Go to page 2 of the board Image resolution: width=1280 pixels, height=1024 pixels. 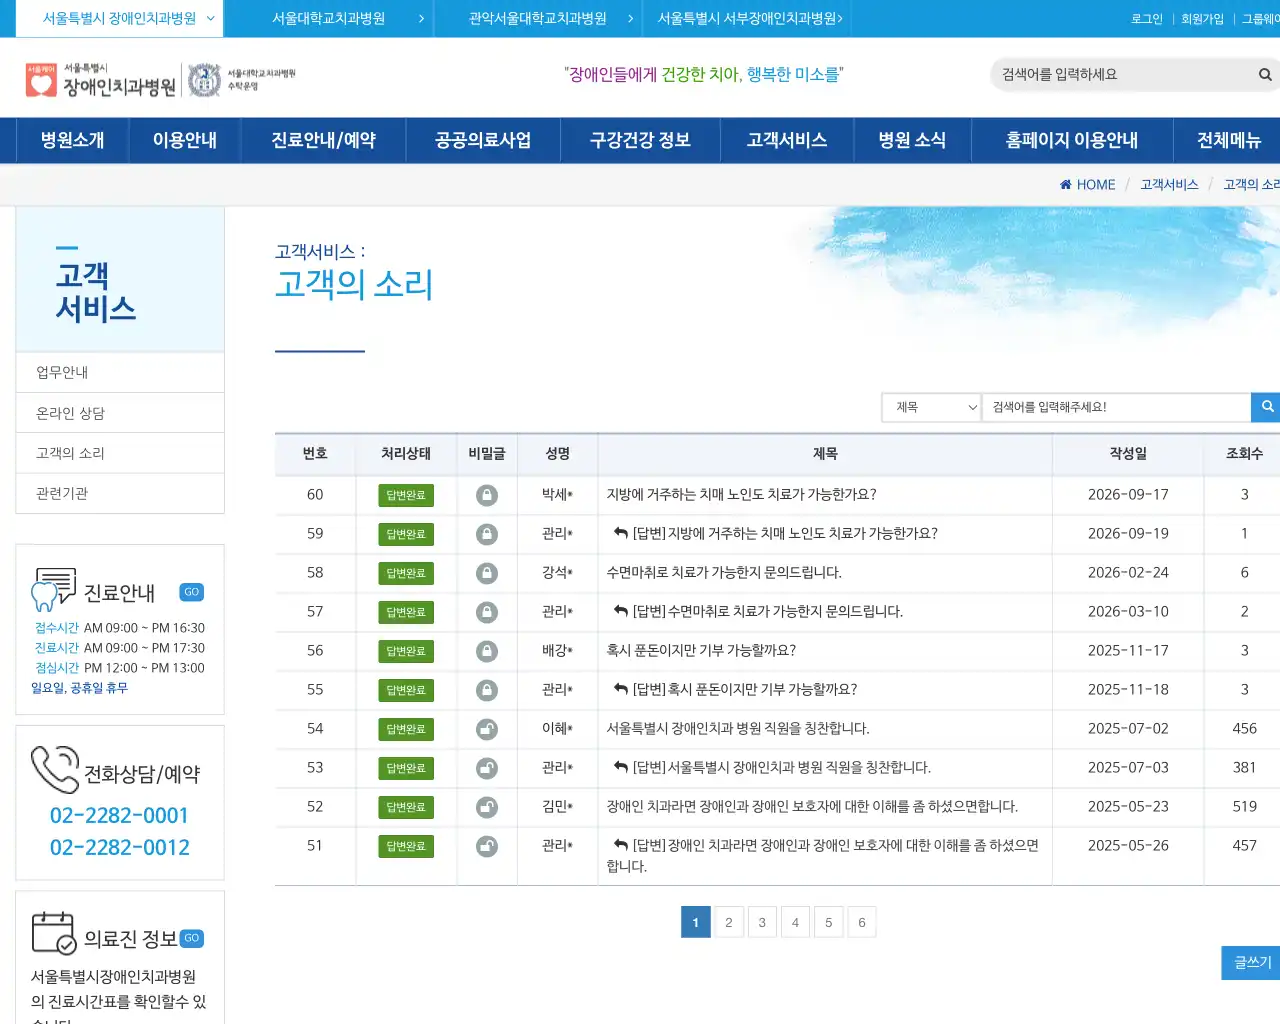[x=729, y=922]
